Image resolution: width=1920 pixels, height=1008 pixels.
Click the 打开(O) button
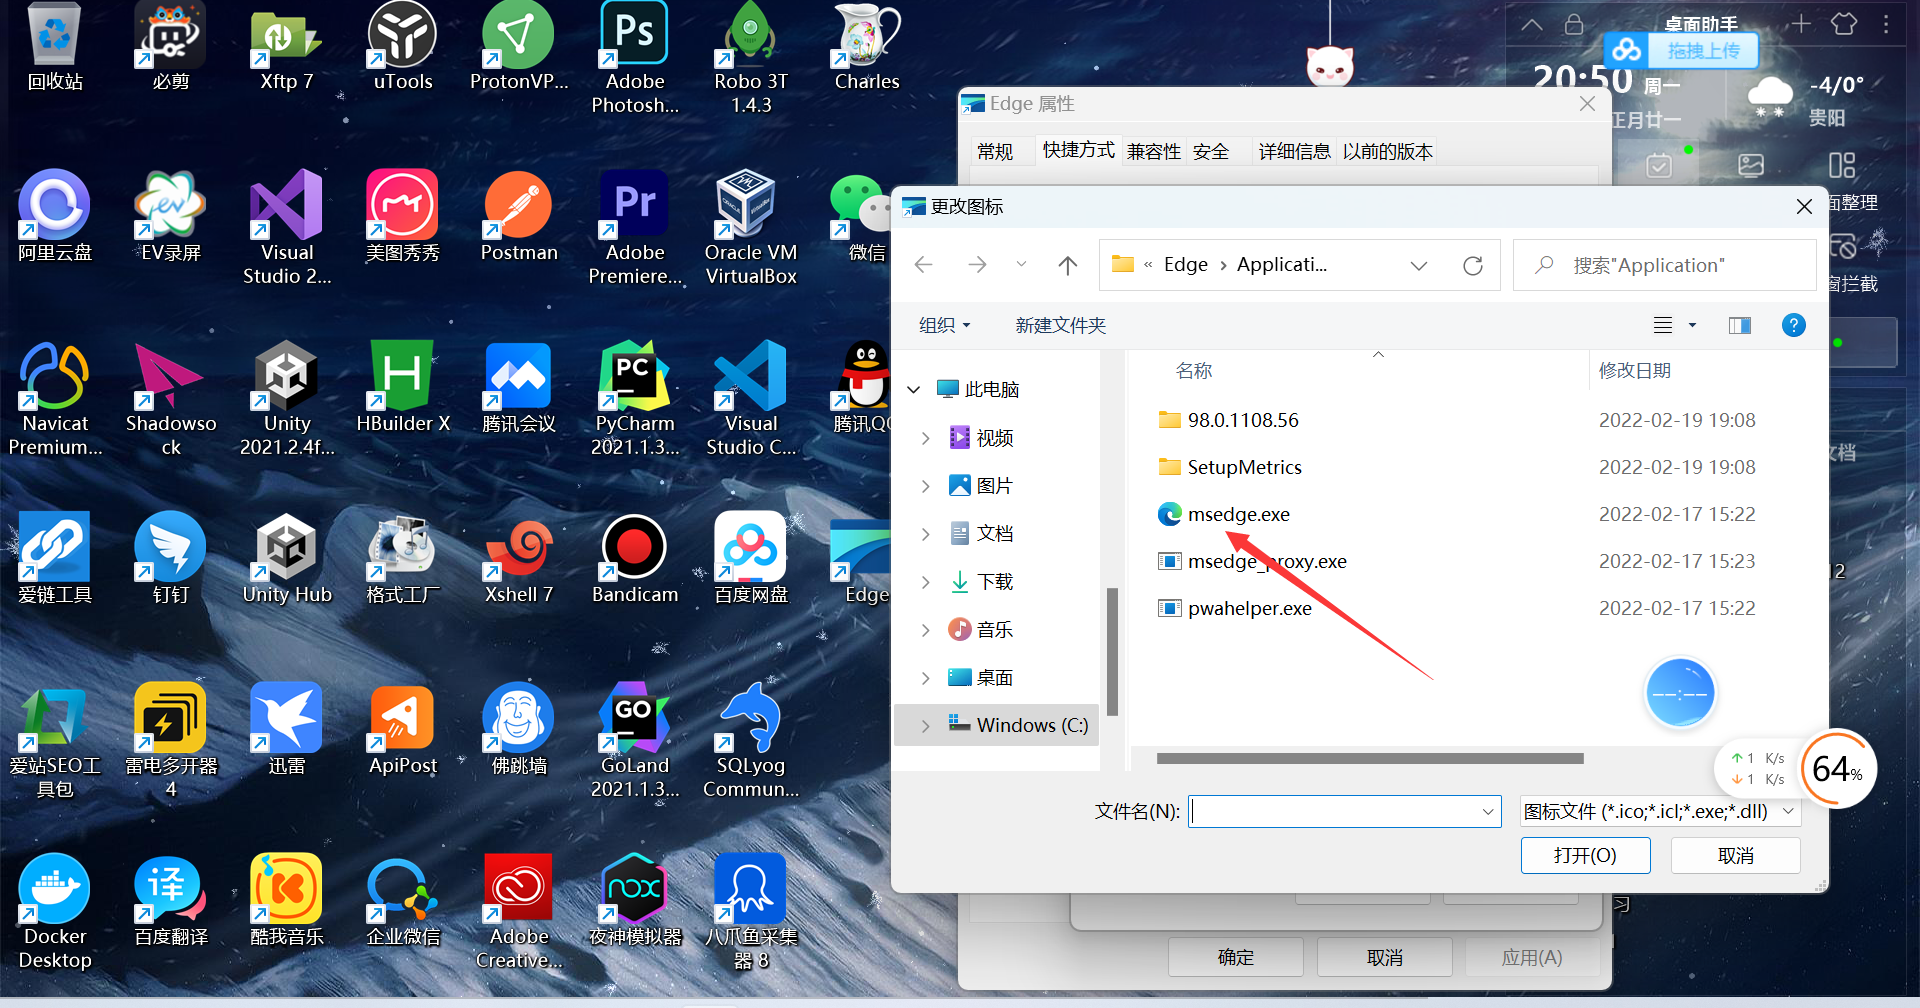click(1585, 855)
